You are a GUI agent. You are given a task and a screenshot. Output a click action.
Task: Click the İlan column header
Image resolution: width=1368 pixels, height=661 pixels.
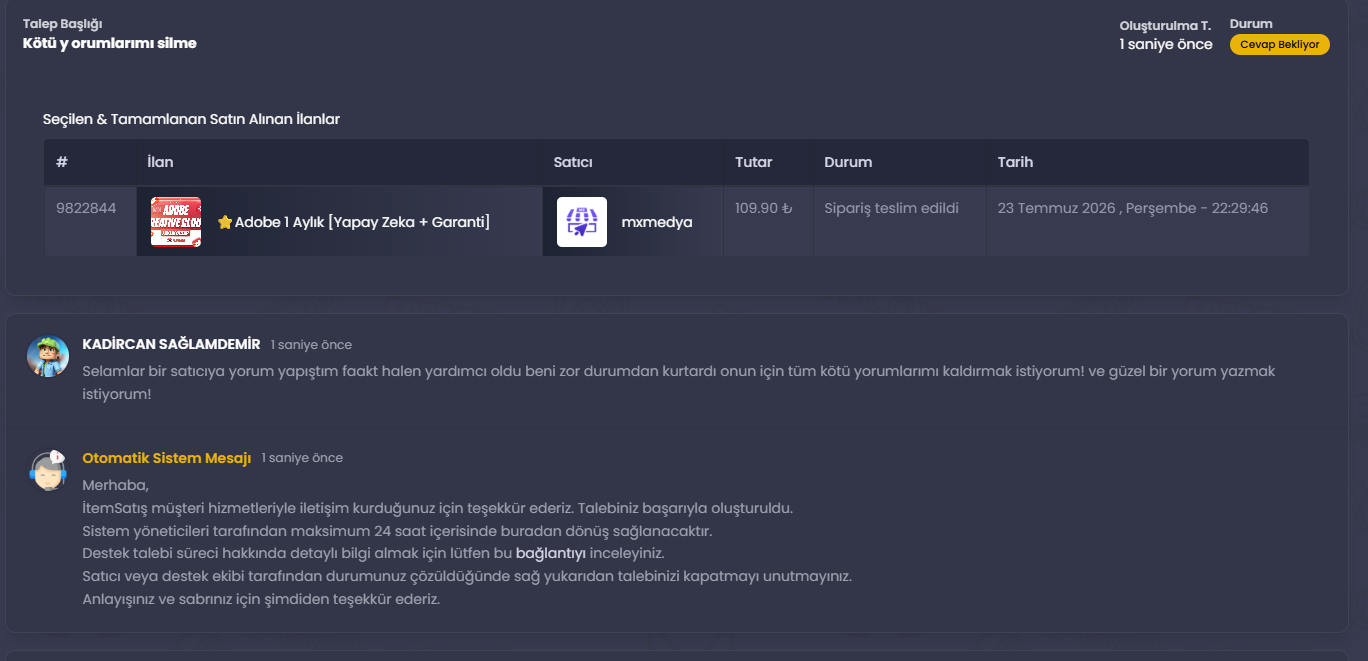[160, 162]
